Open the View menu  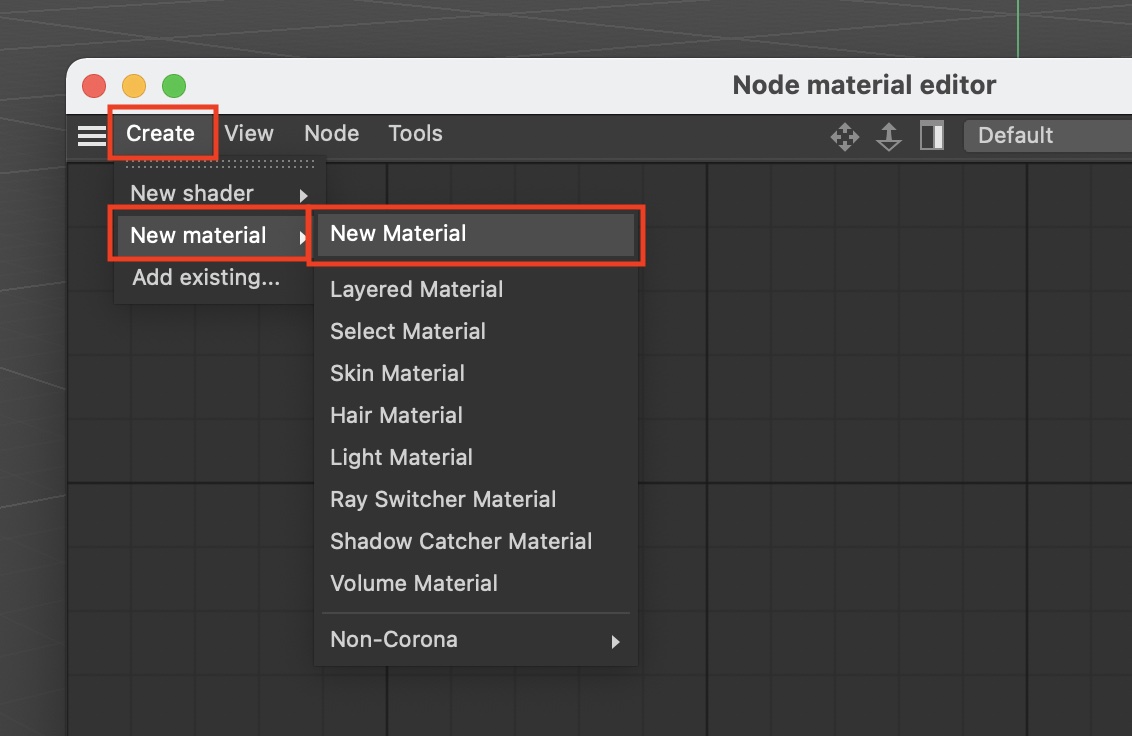249,134
